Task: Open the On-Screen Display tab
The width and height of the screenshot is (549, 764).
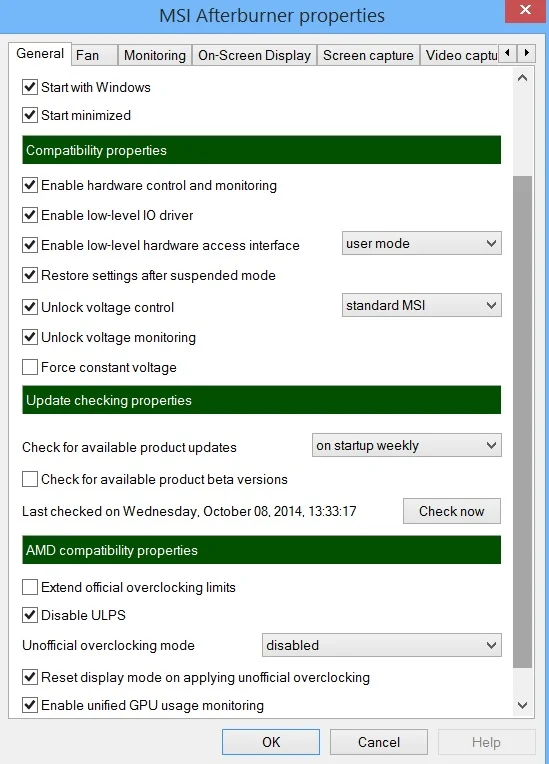Action: [x=254, y=55]
